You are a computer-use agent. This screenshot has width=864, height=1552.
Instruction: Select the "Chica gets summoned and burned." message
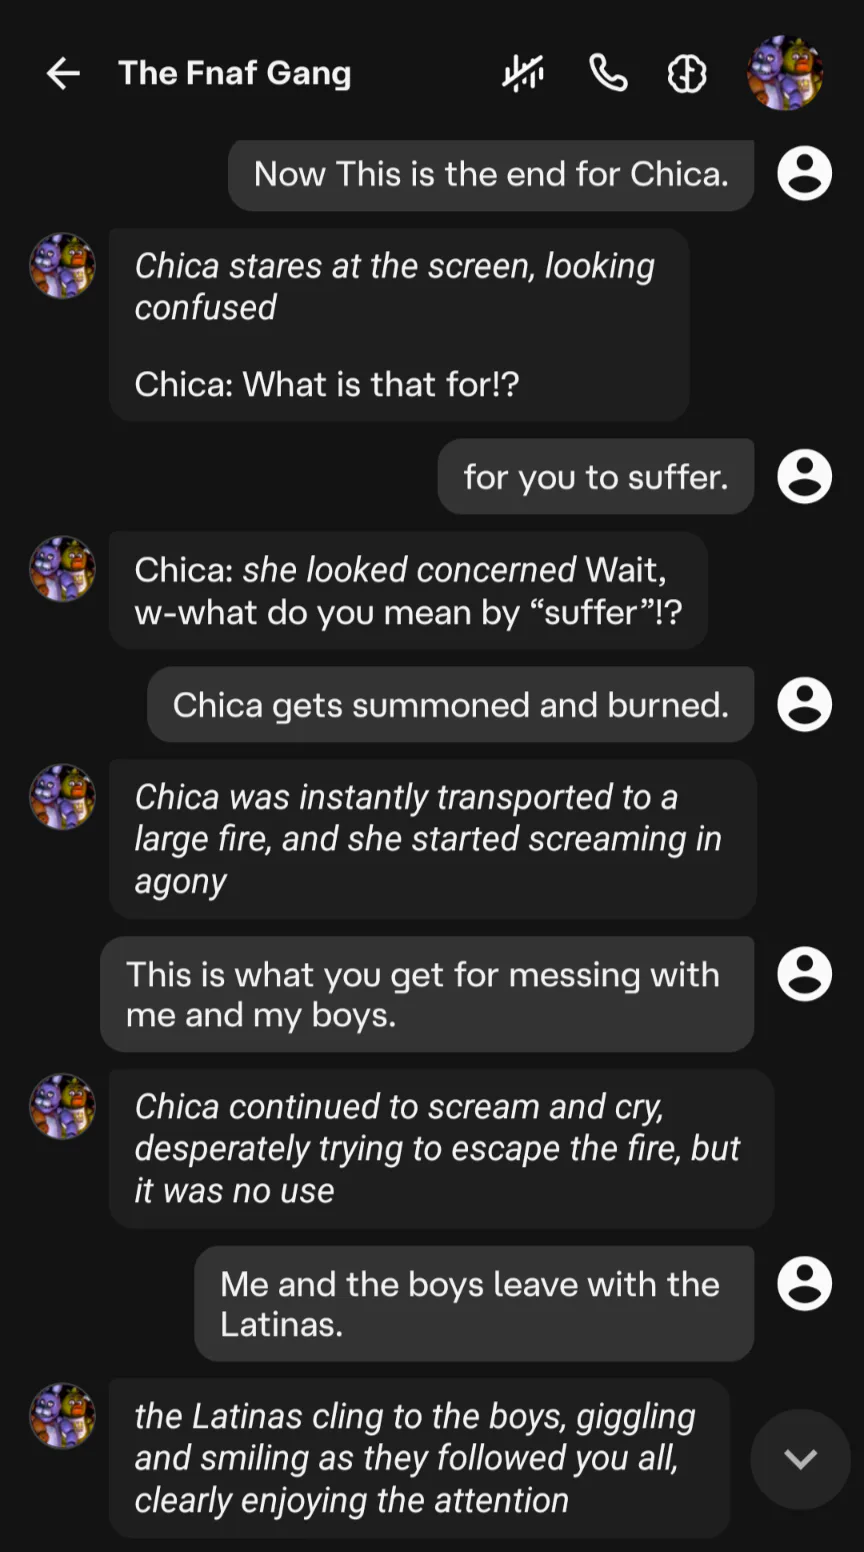450,705
